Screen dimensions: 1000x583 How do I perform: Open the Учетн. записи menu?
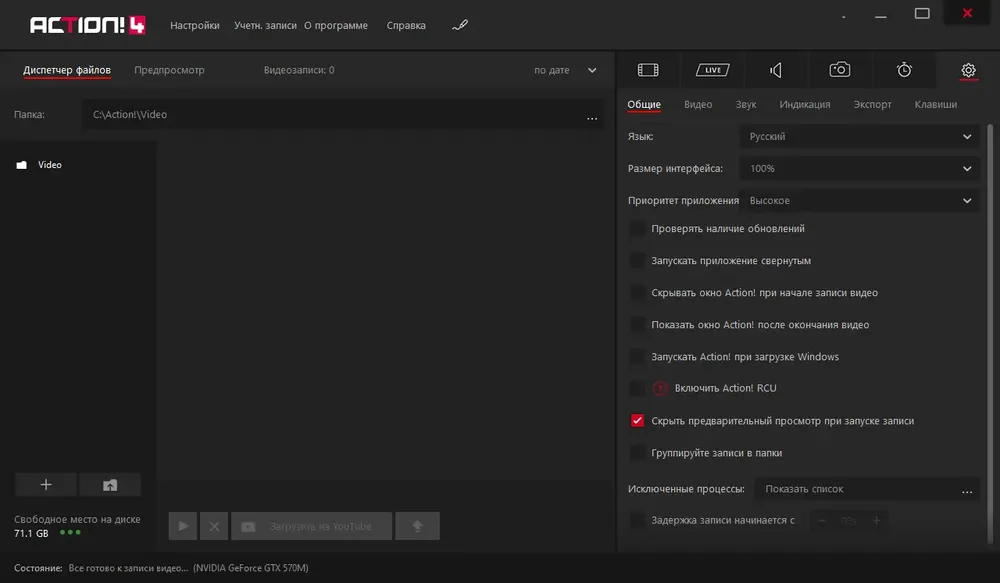(265, 26)
